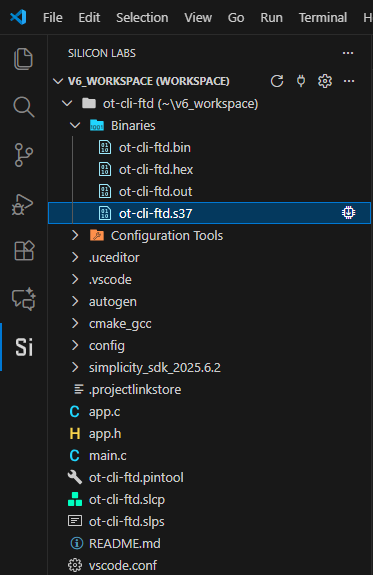The height and width of the screenshot is (575, 373).
Task: Open workspace settings gear icon
Action: point(325,81)
